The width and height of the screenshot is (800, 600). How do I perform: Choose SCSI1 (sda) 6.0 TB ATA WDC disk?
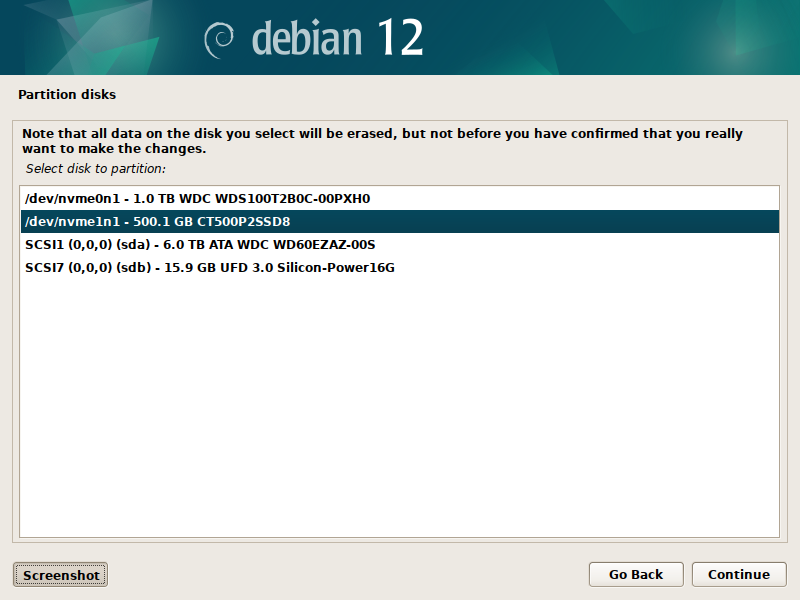(x=400, y=244)
